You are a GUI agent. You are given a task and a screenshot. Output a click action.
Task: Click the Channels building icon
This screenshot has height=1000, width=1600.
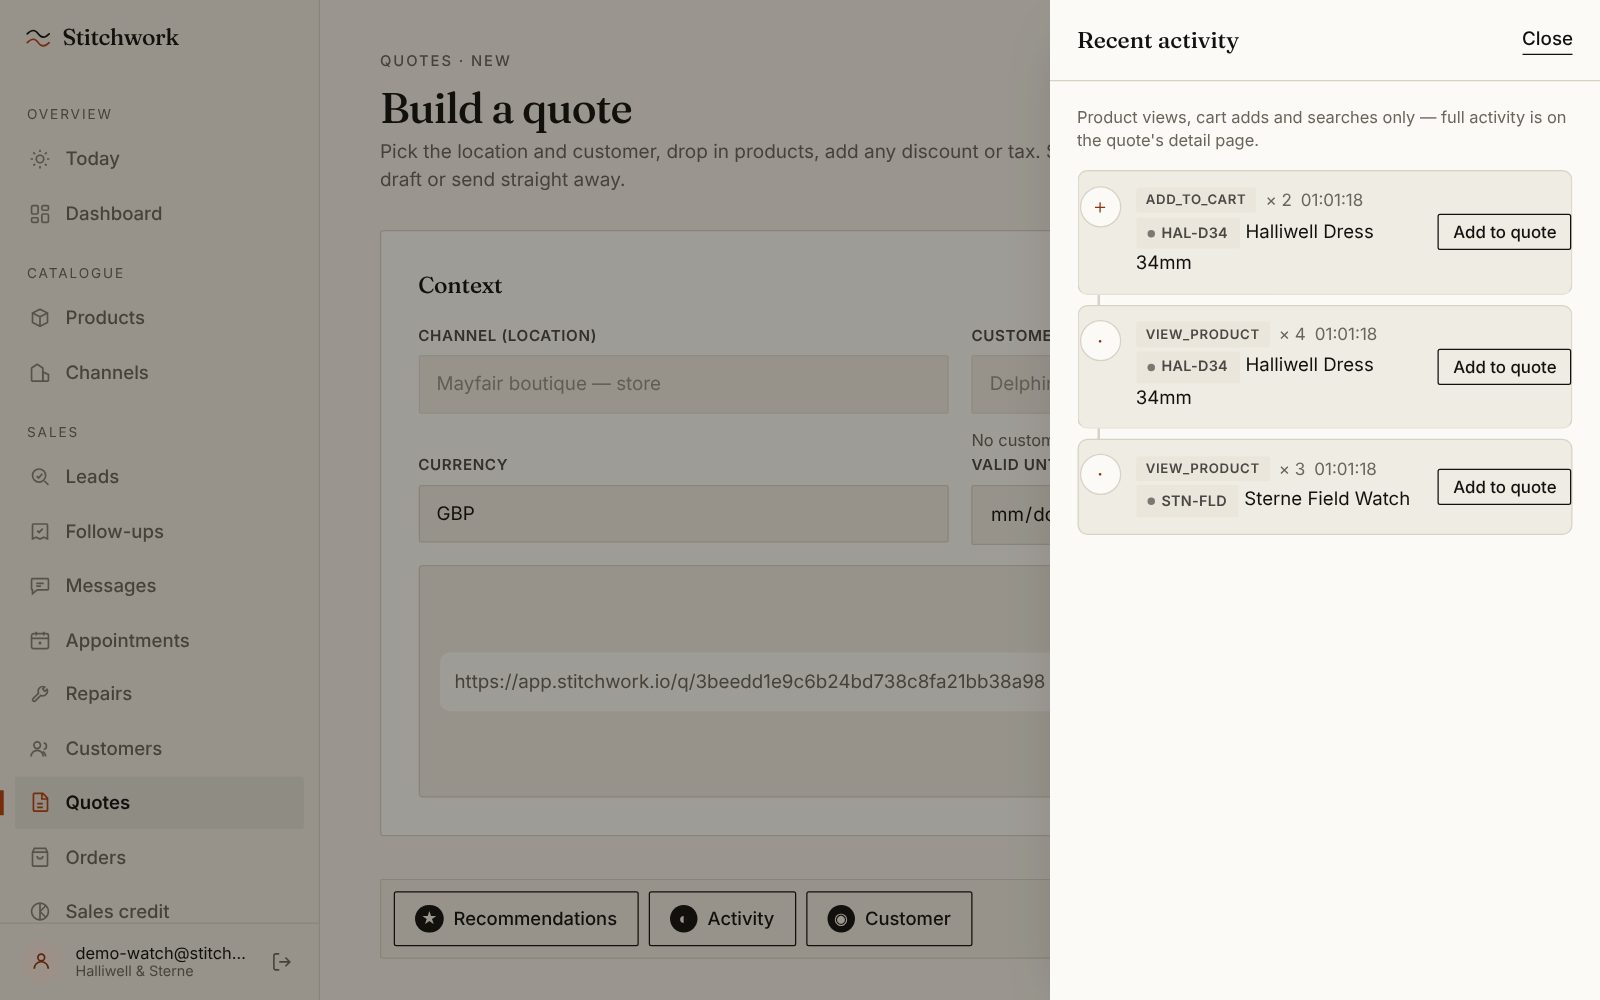tap(40, 373)
